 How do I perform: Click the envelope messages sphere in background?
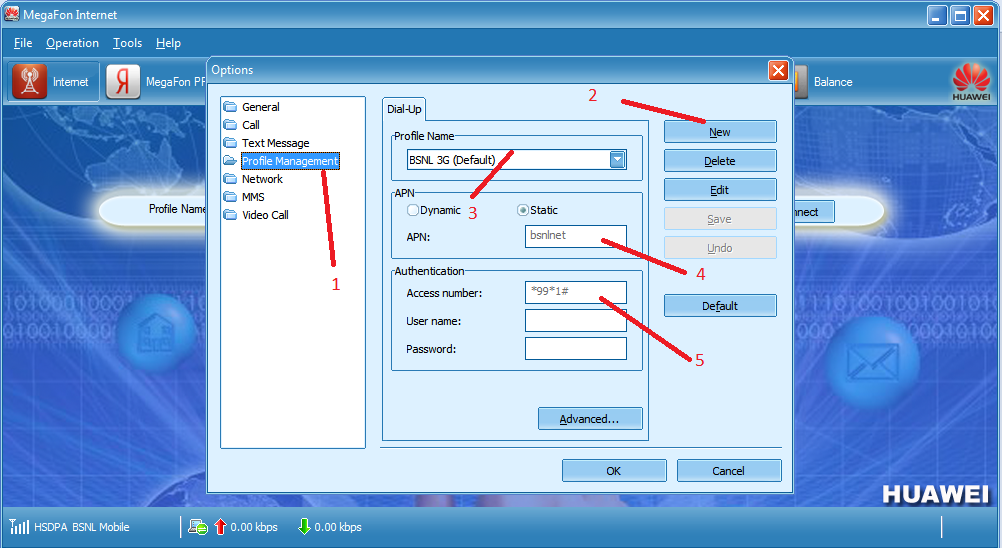point(872,362)
